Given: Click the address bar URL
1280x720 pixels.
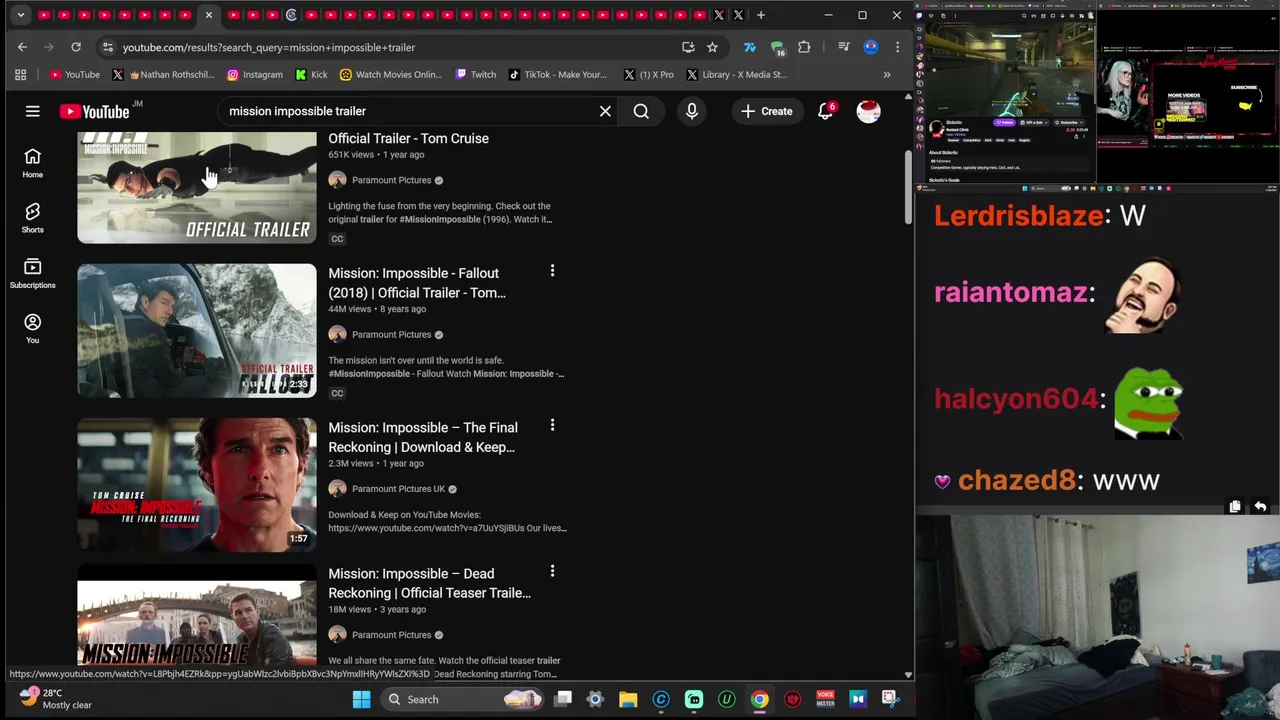Looking at the screenshot, I should 269,47.
